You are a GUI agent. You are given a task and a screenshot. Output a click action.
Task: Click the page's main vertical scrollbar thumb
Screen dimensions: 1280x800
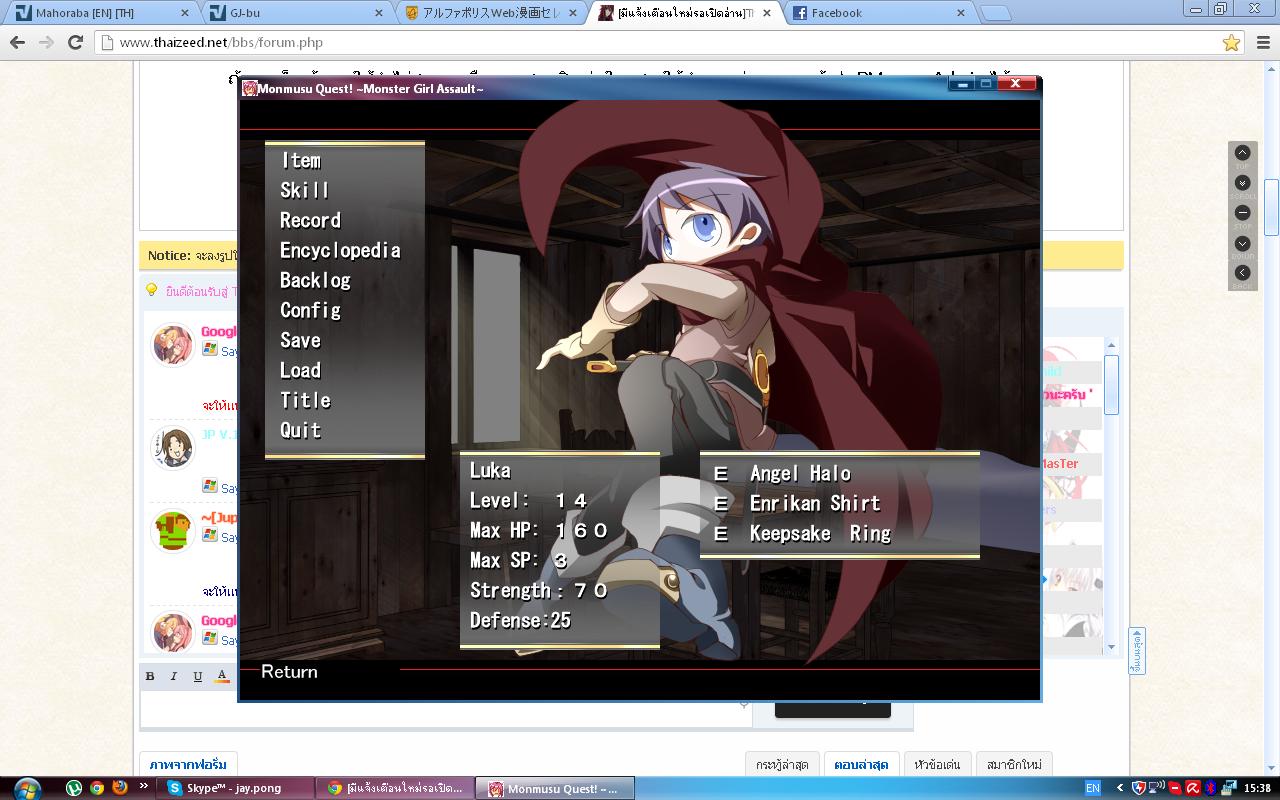click(1271, 207)
